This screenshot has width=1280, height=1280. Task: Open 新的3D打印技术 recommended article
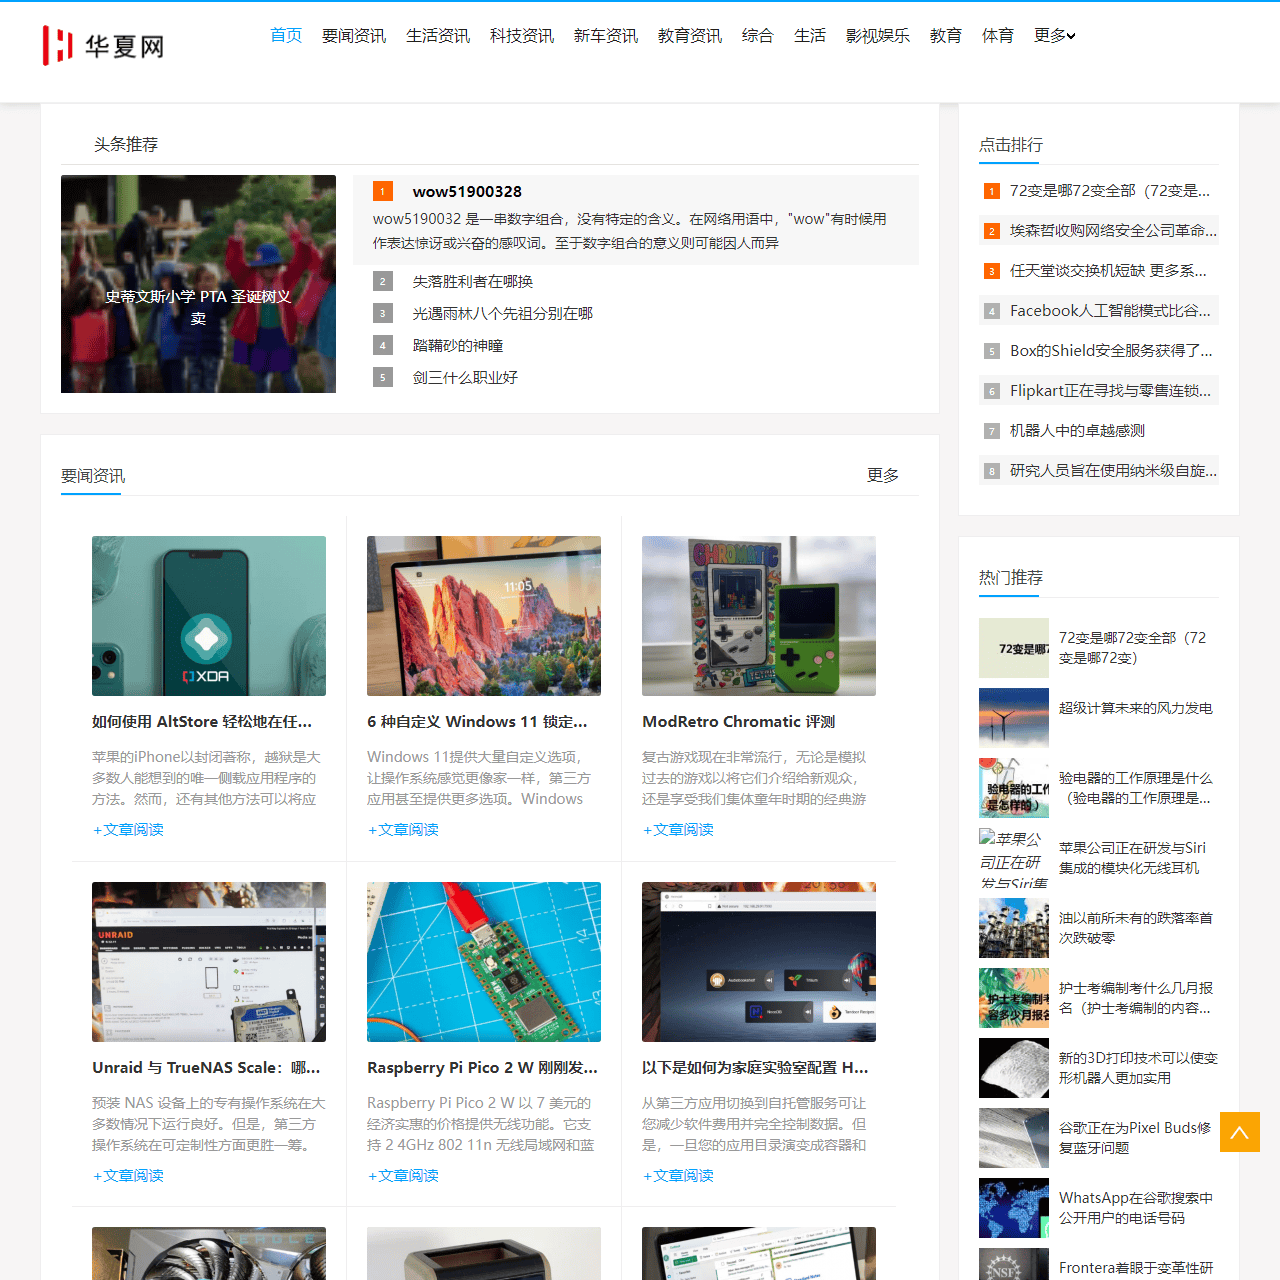[1137, 1068]
